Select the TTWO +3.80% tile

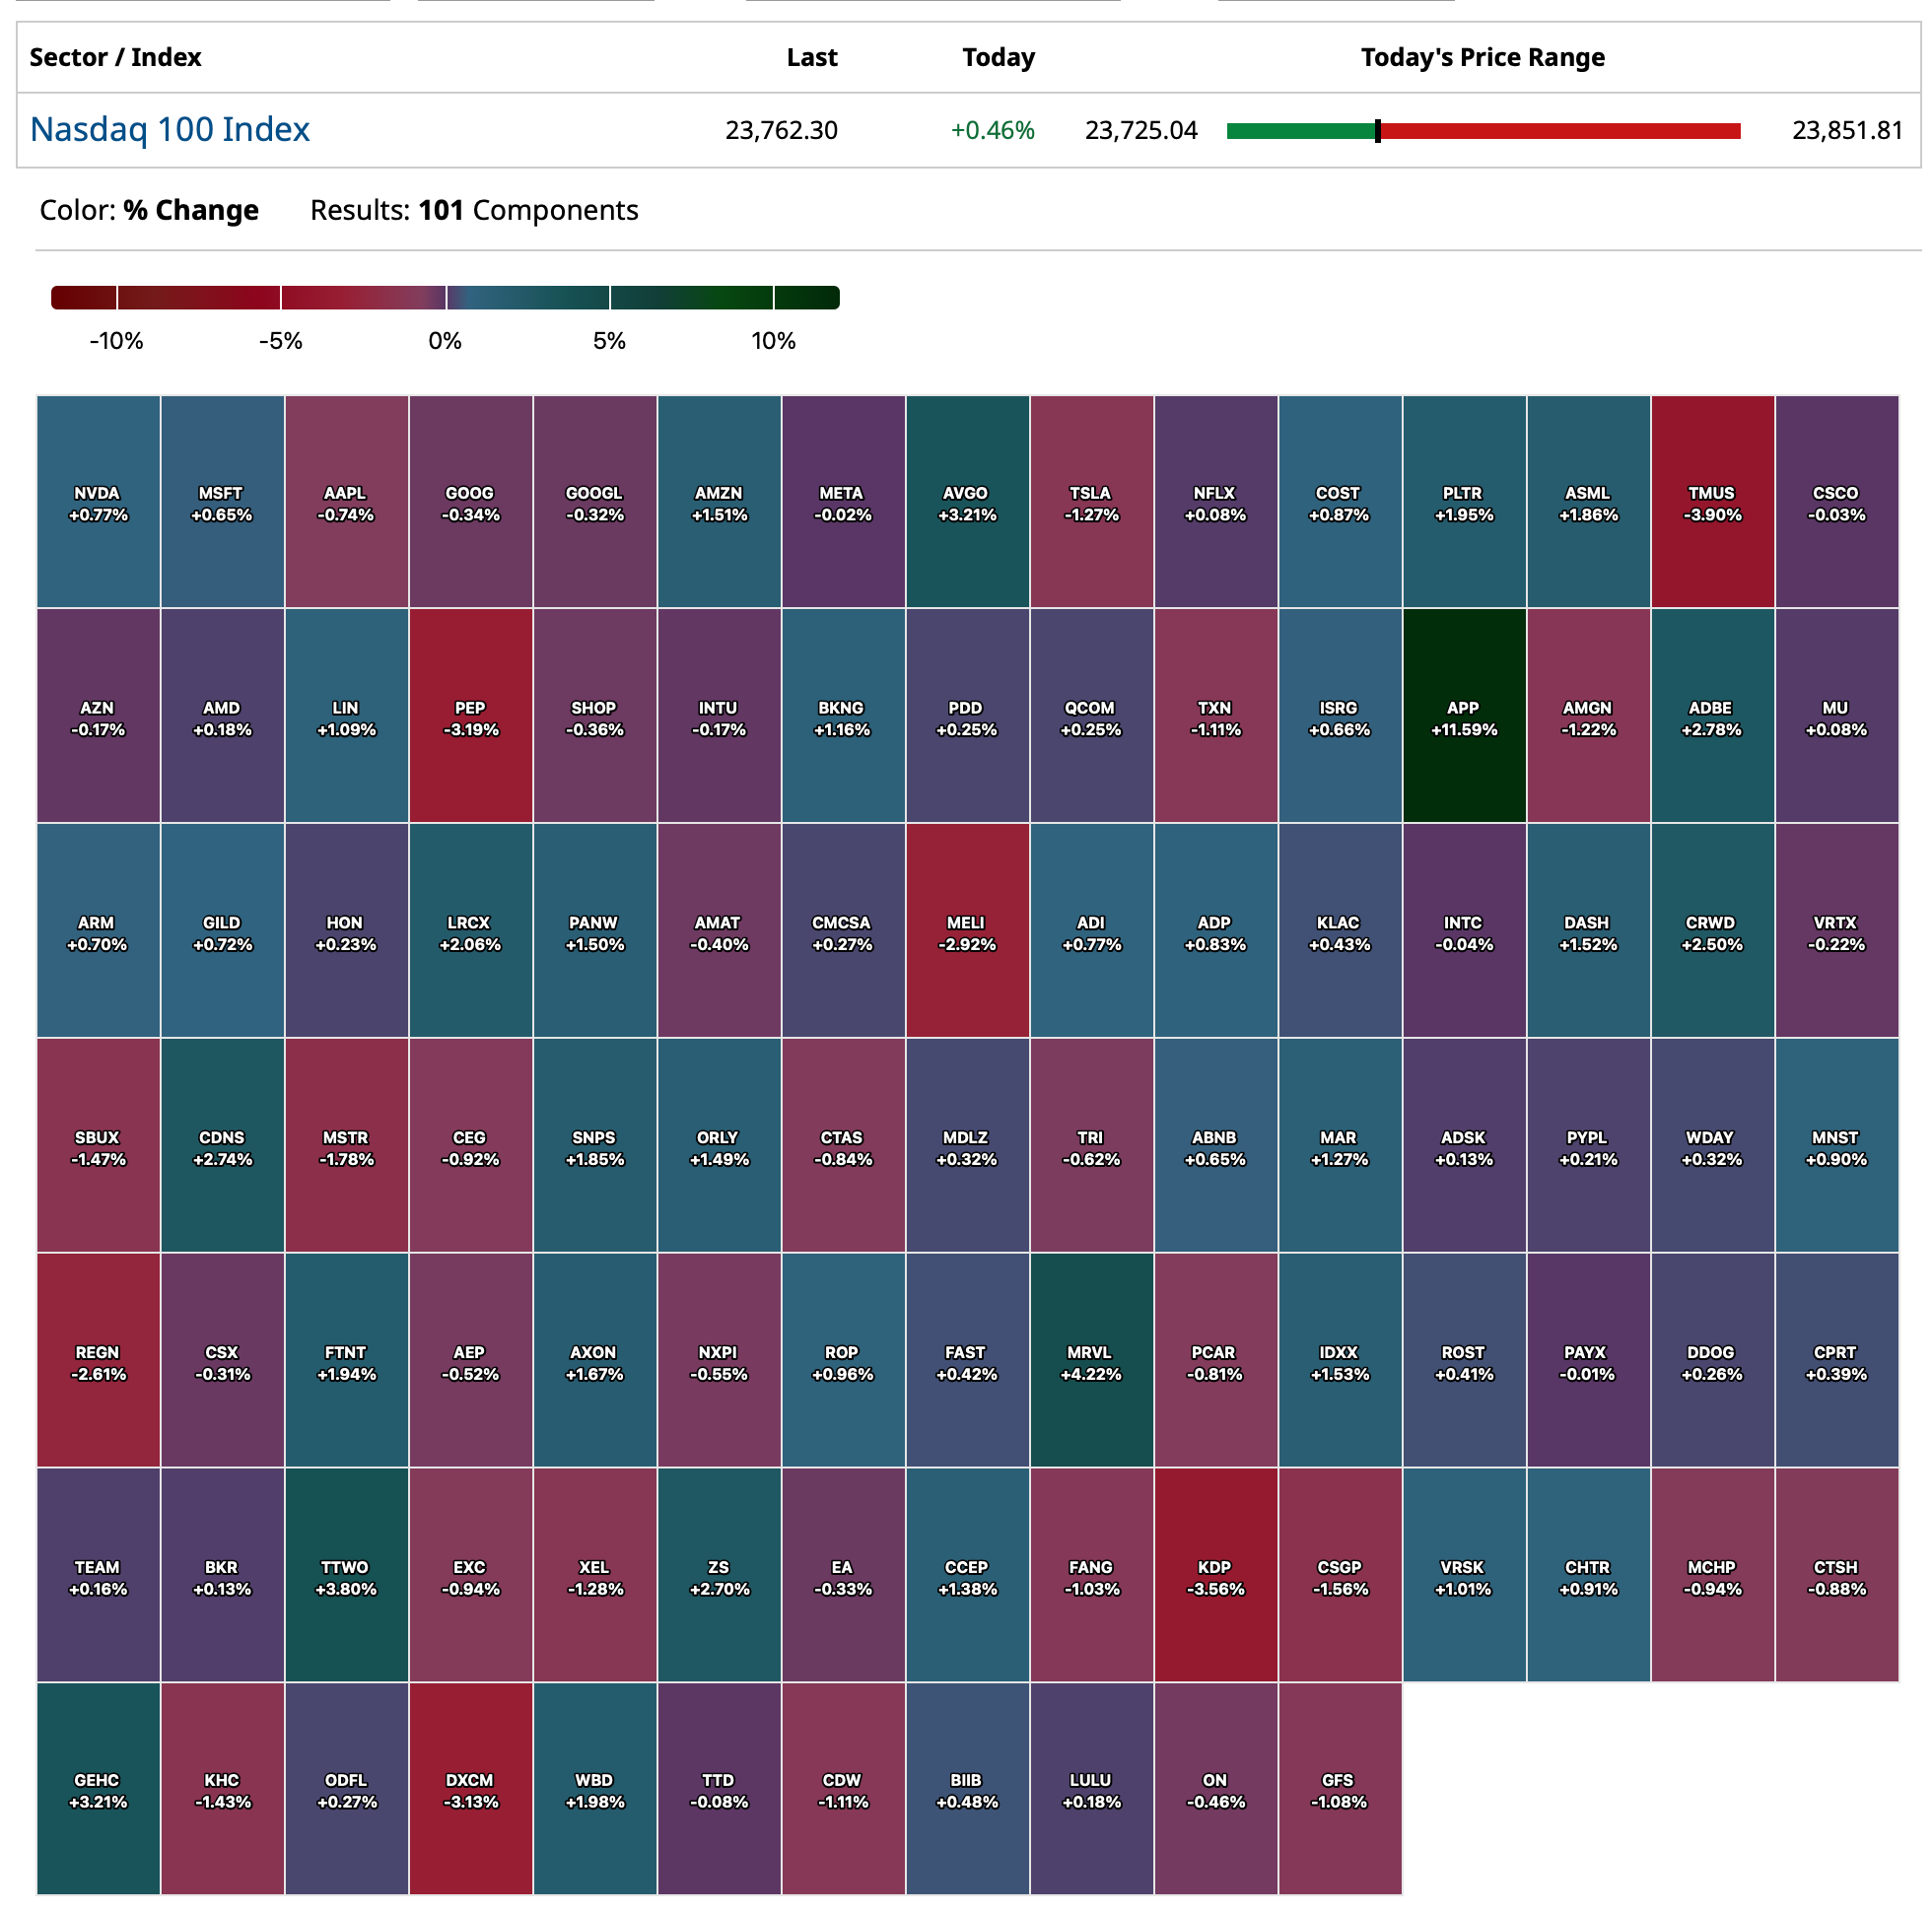[x=346, y=1576]
